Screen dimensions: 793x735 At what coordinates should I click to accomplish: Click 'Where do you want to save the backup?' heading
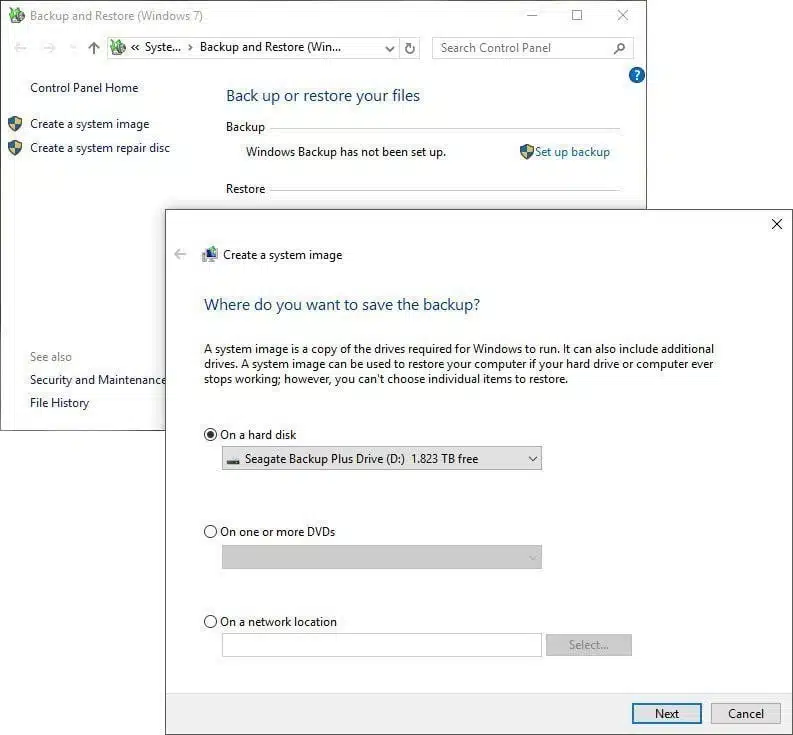[342, 305]
